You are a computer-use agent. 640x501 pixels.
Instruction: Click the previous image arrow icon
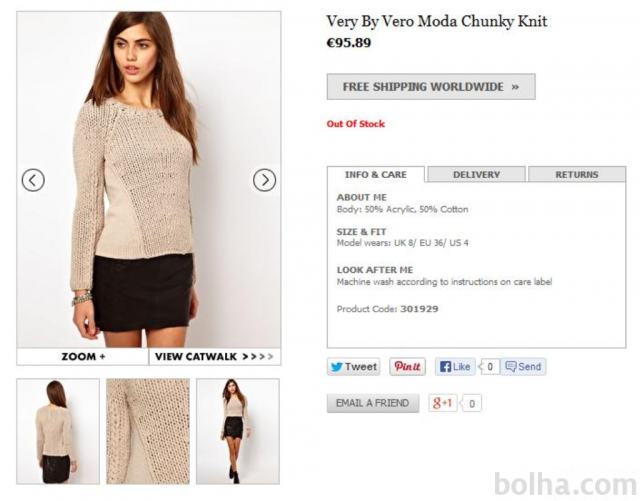(33, 180)
